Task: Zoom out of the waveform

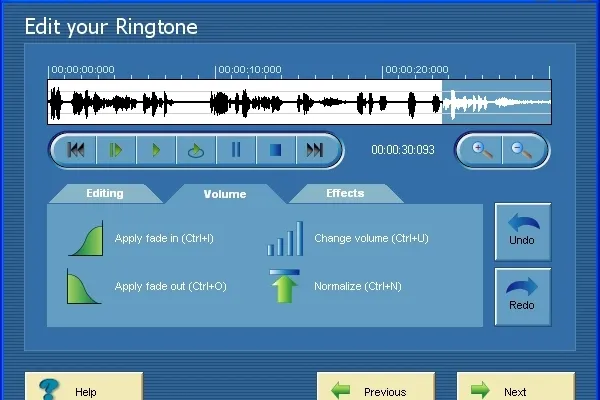Action: (522, 150)
